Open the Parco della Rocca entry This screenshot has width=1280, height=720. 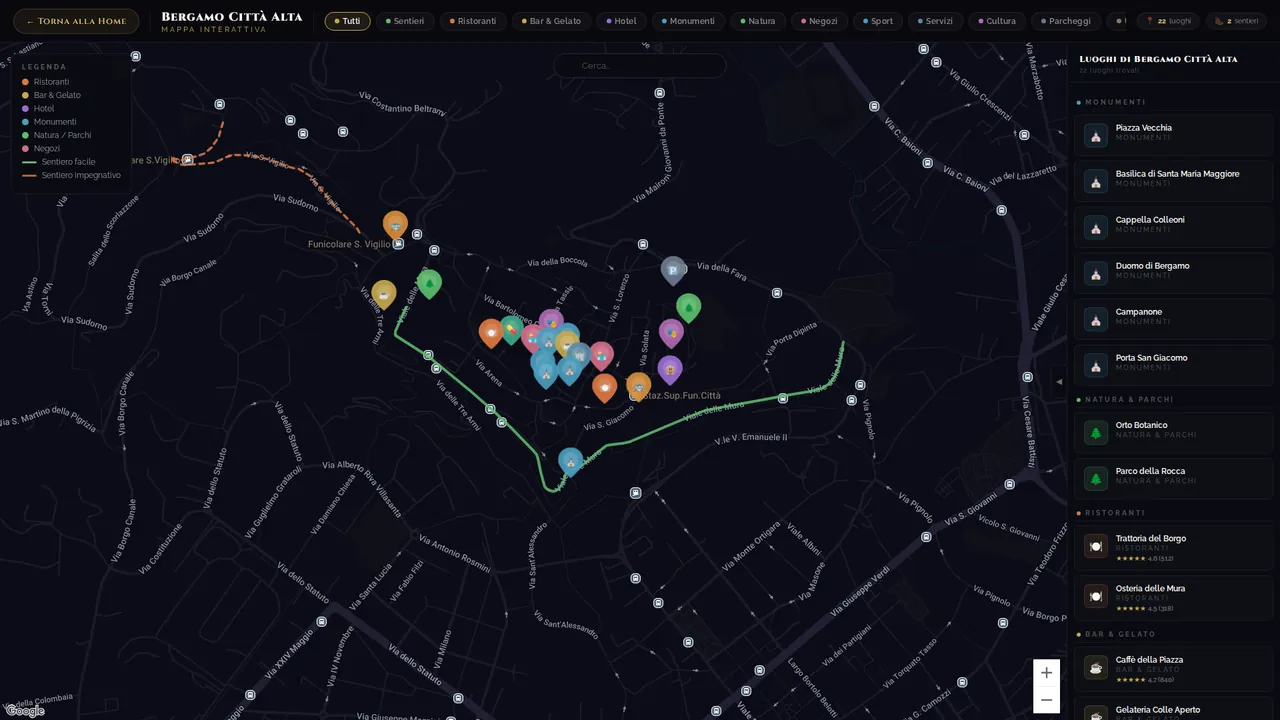coord(1174,479)
